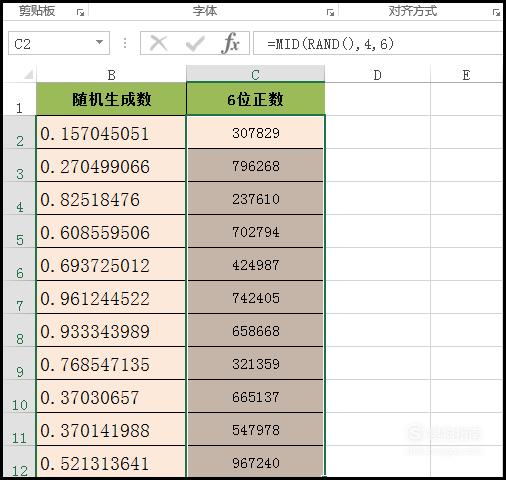This screenshot has width=506, height=480.
Task: Confirm formula entry with the checkmark icon
Action: [x=195, y=44]
